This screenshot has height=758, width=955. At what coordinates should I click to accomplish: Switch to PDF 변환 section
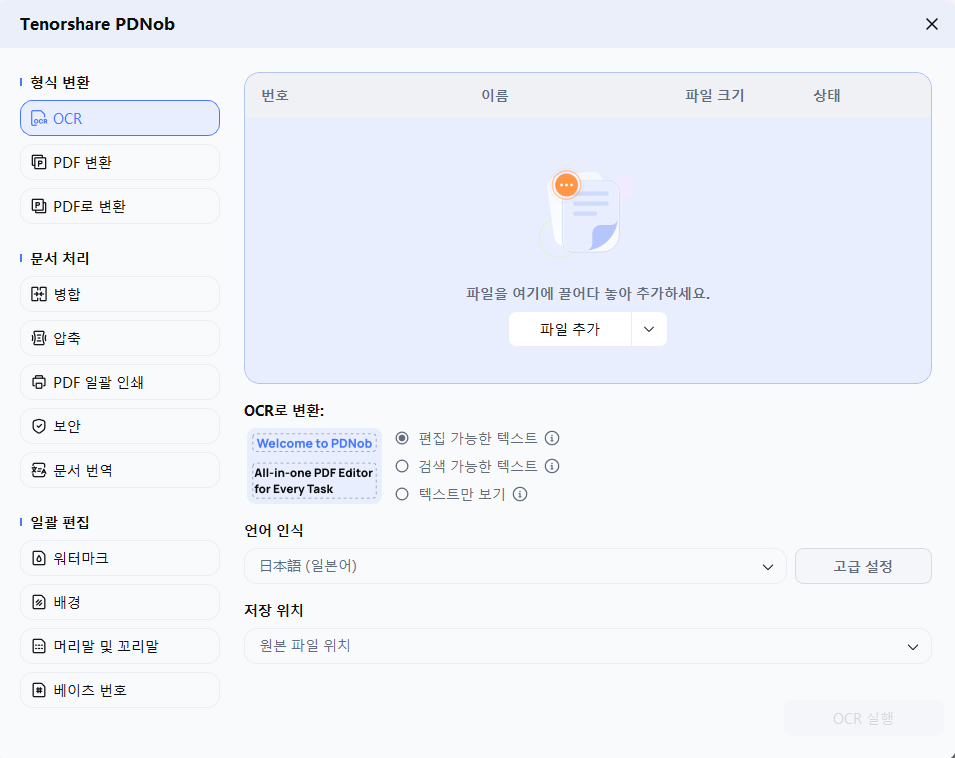(x=120, y=162)
